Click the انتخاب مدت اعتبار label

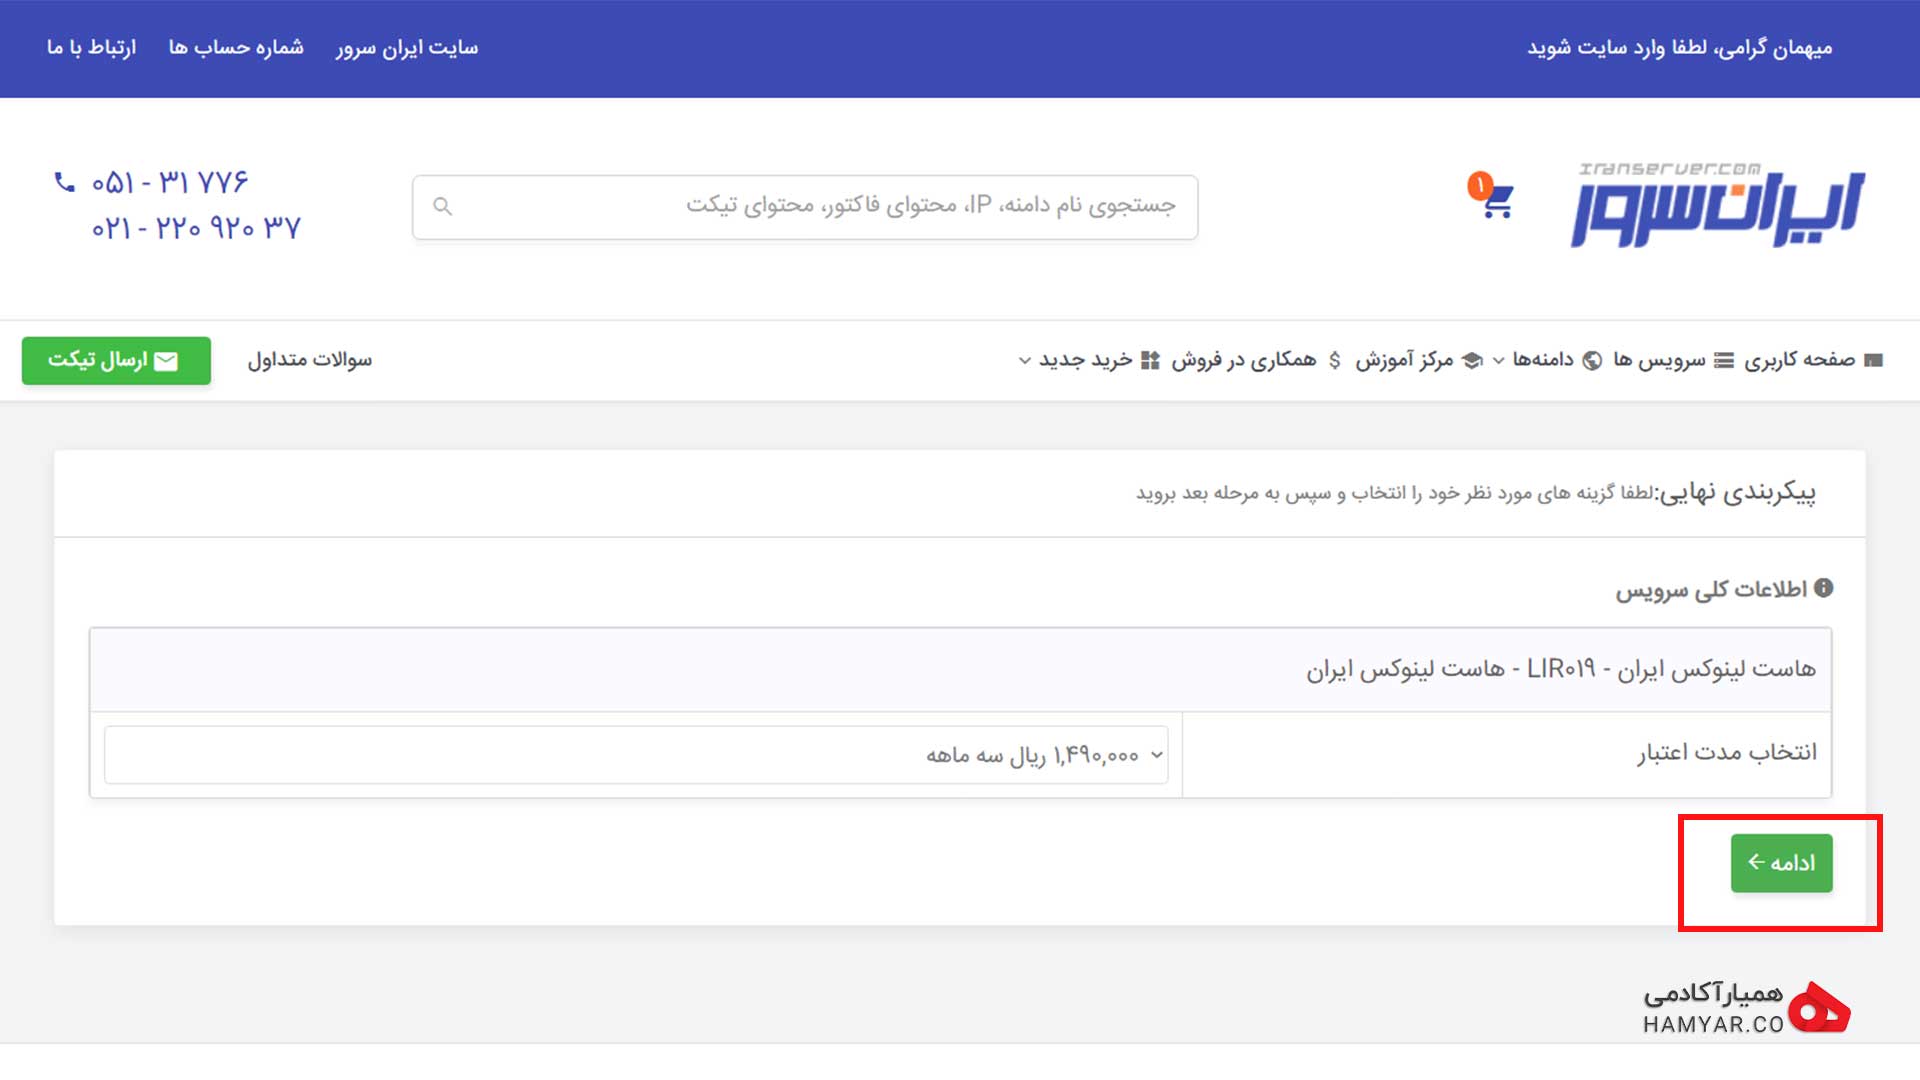1727,753
